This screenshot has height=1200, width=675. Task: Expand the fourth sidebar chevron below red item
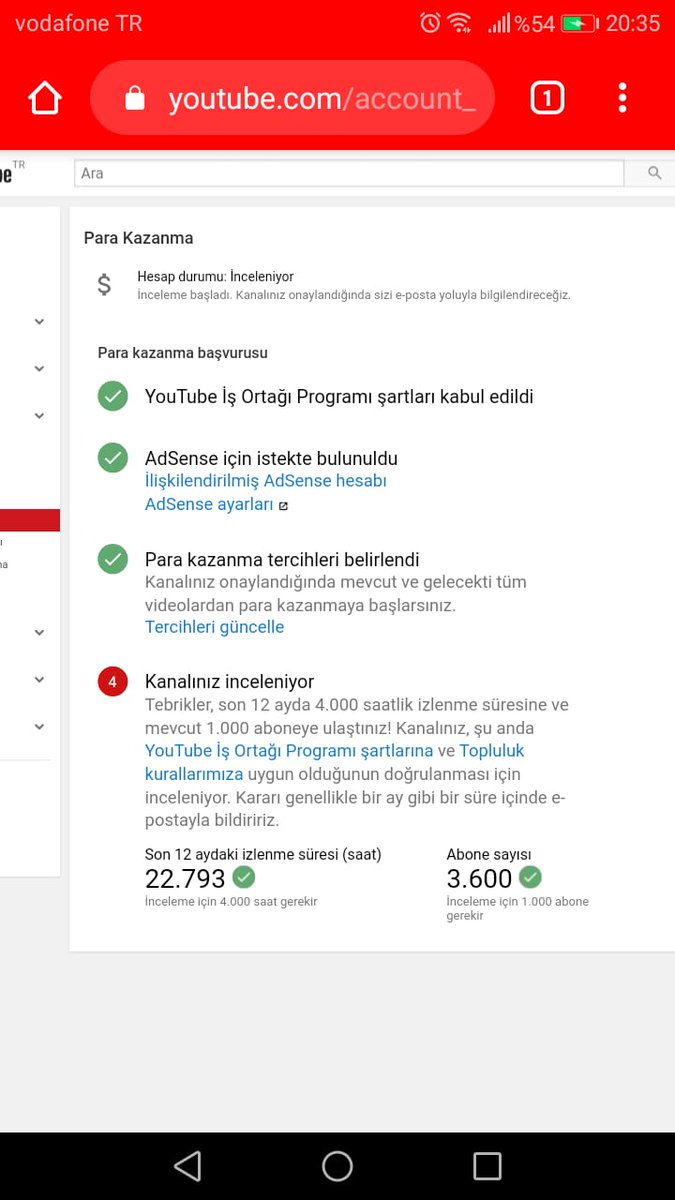[x=39, y=632]
